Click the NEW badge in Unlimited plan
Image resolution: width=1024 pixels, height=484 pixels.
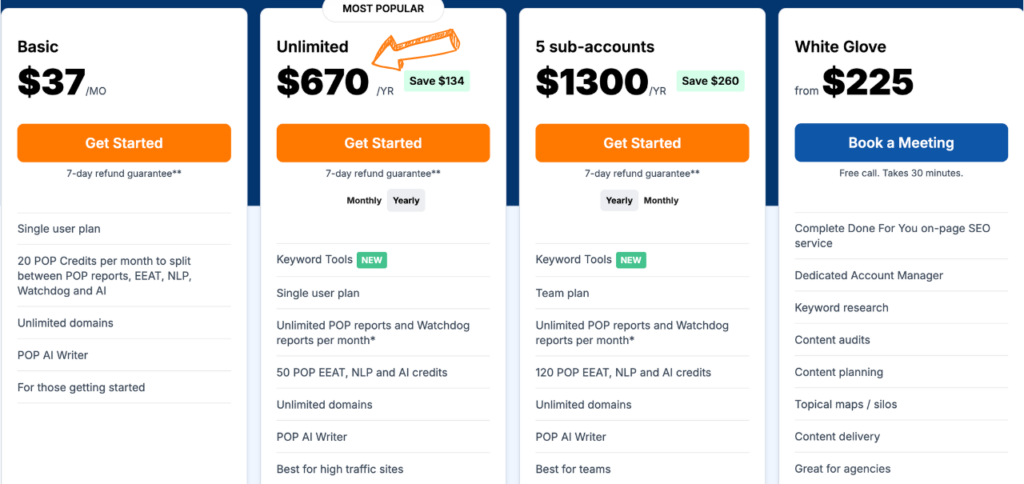[x=372, y=260]
